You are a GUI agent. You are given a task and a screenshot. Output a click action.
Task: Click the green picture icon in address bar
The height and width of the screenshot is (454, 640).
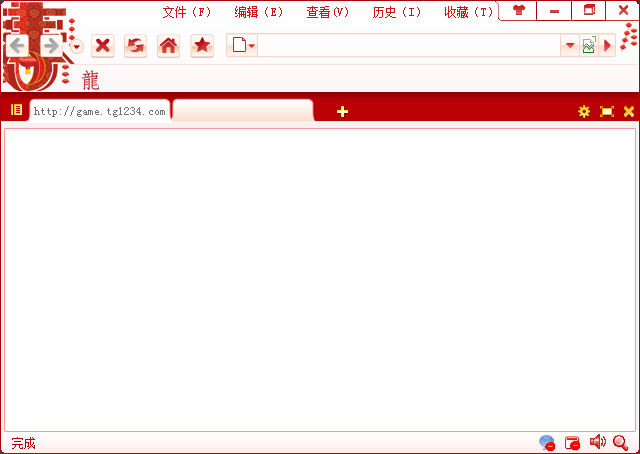pyautogui.click(x=589, y=45)
